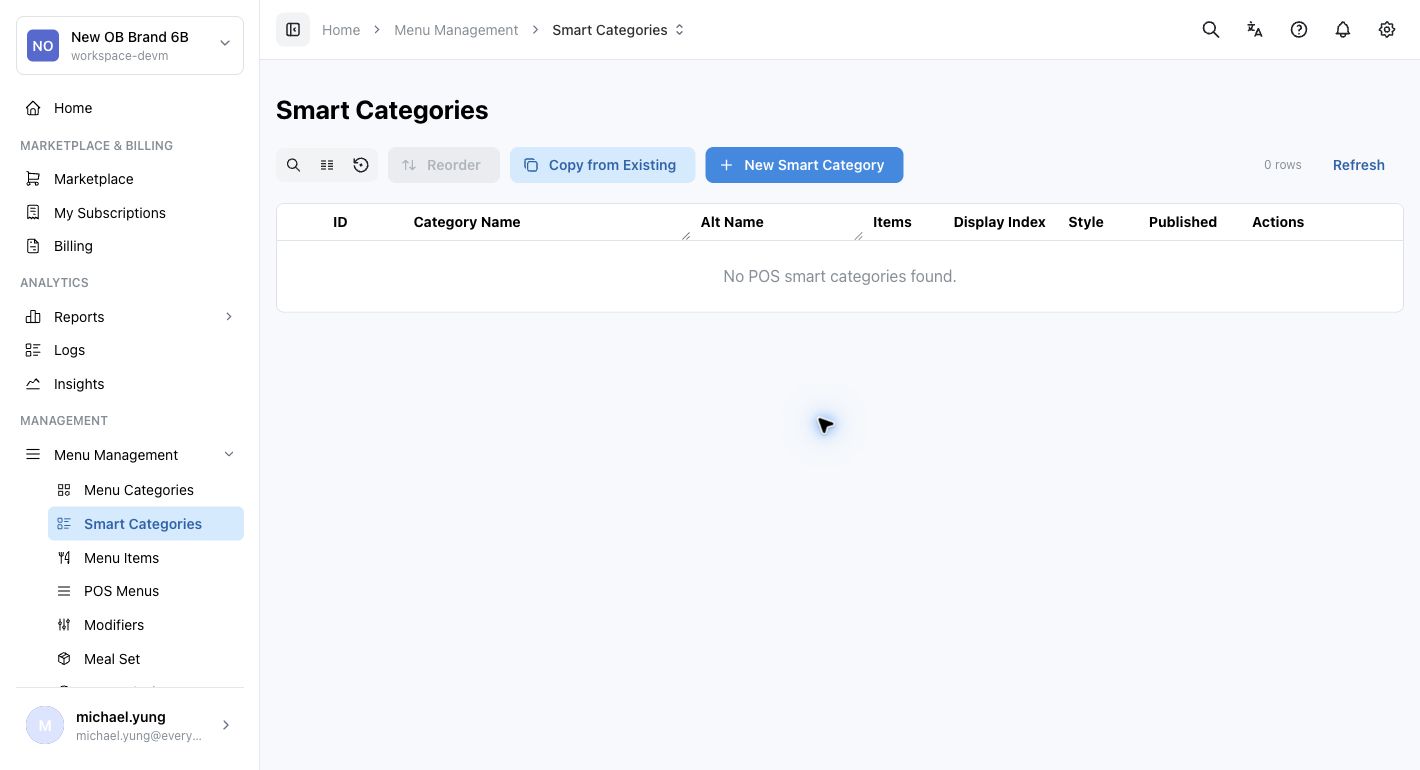The height and width of the screenshot is (770, 1420).
Task: Click the Category Name column resize handle
Action: [686, 236]
